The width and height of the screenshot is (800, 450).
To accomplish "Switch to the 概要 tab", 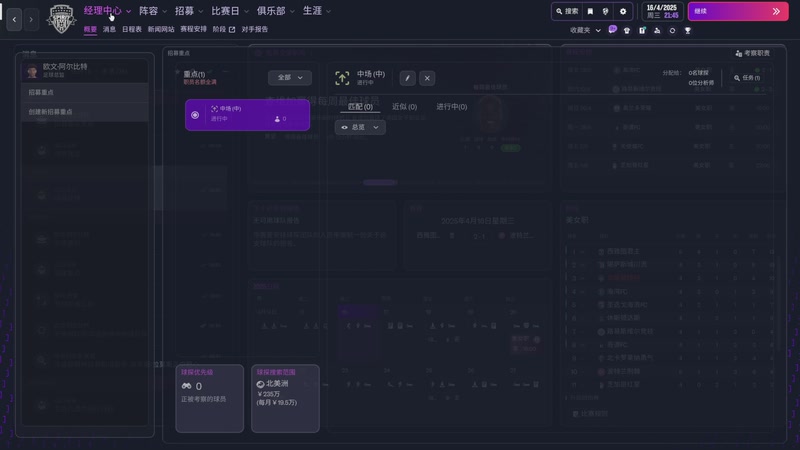I will [x=90, y=30].
